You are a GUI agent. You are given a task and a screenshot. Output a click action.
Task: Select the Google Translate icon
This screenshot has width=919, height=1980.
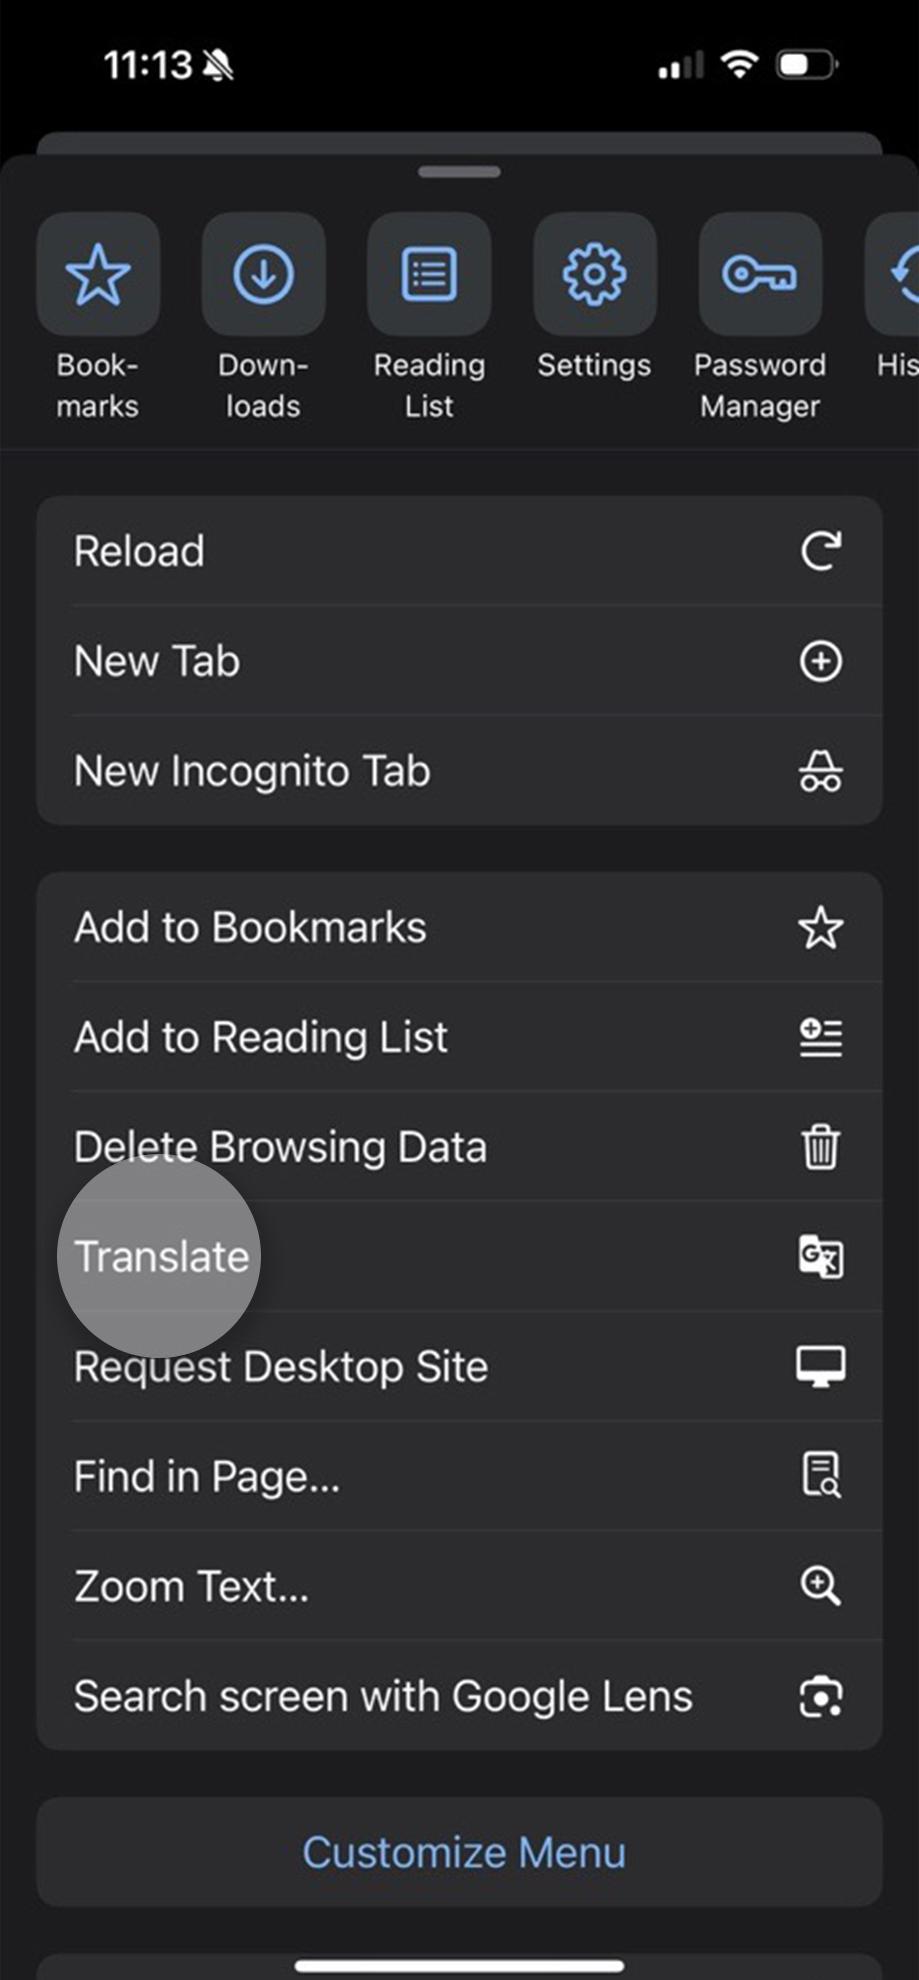pyautogui.click(x=820, y=1258)
